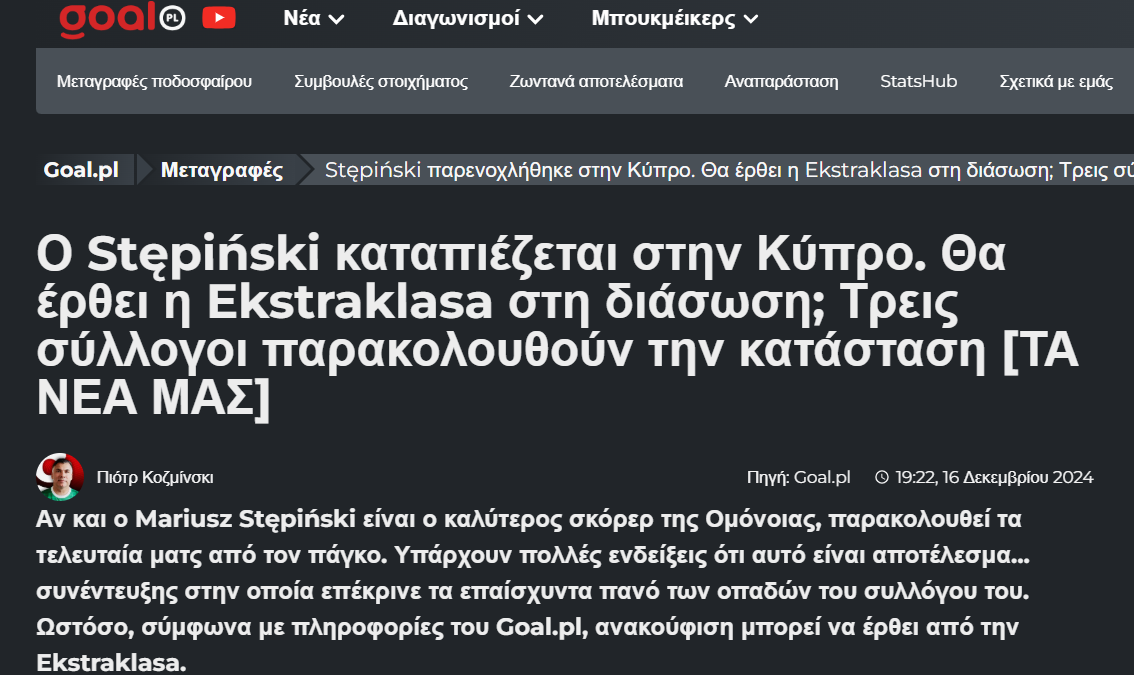
Task: Open the YouTube channel icon
Action: tap(219, 17)
